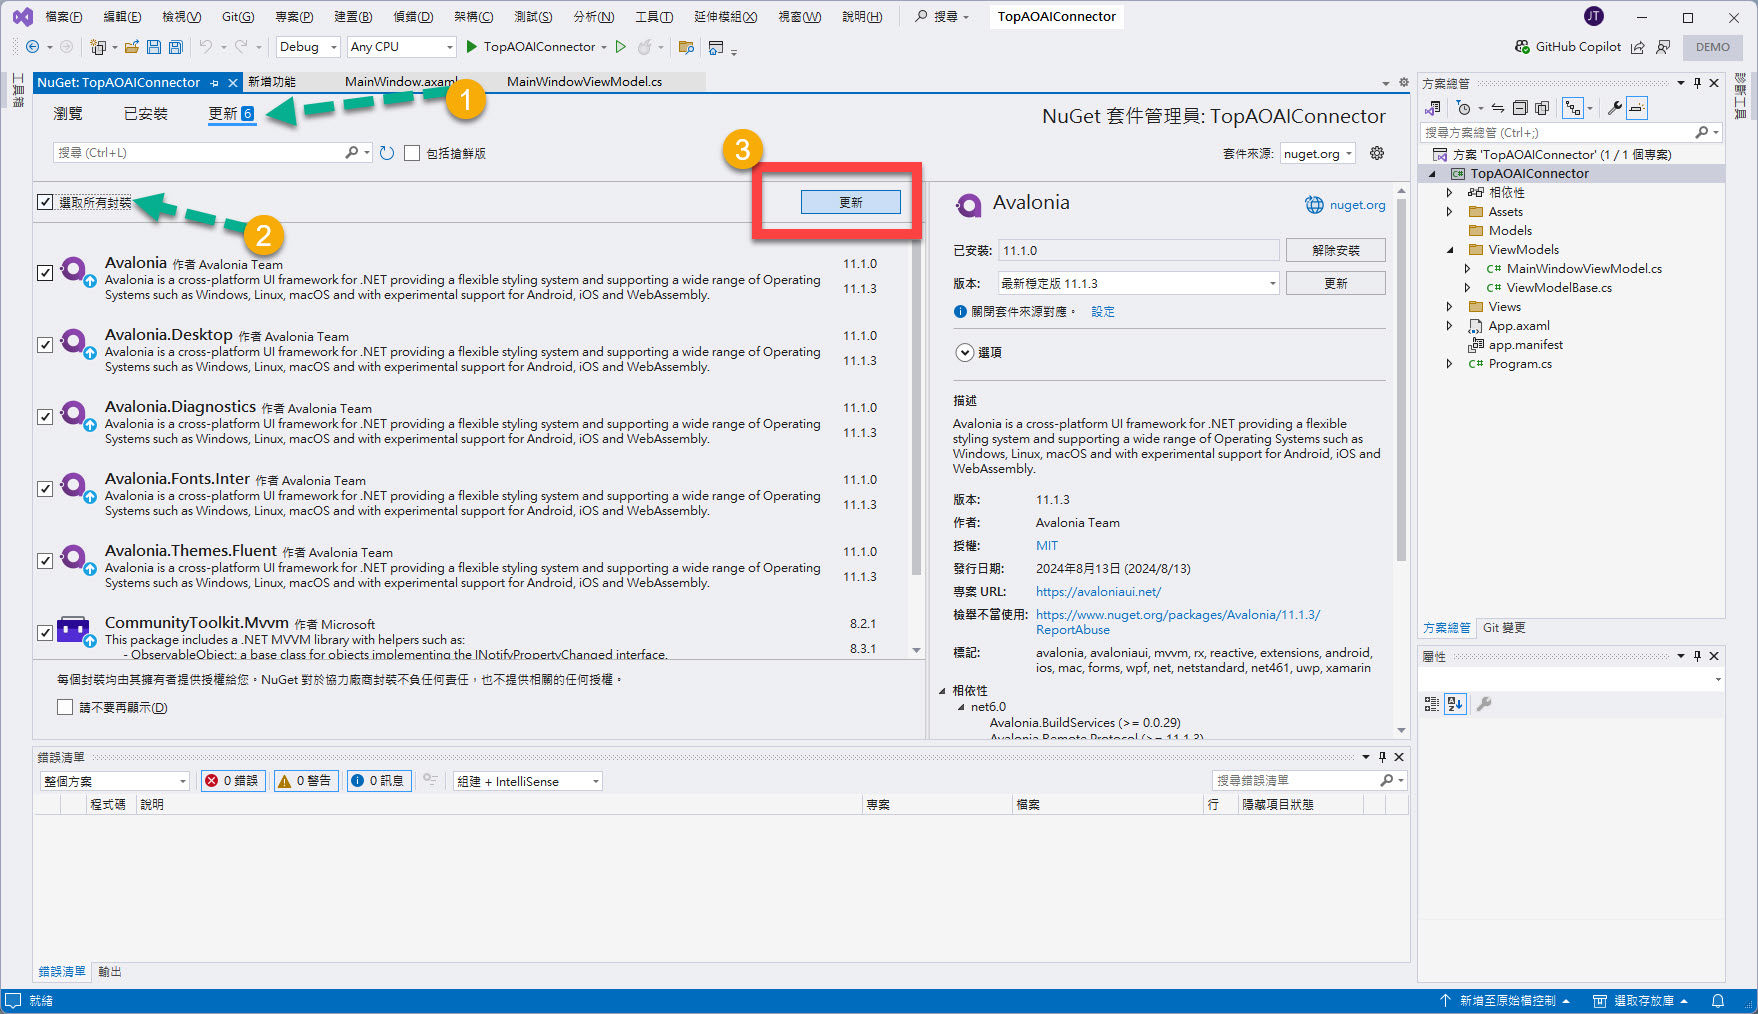Click the send feedback icon in the title bar
Image resolution: width=1758 pixels, height=1014 pixels.
pos(1663,47)
